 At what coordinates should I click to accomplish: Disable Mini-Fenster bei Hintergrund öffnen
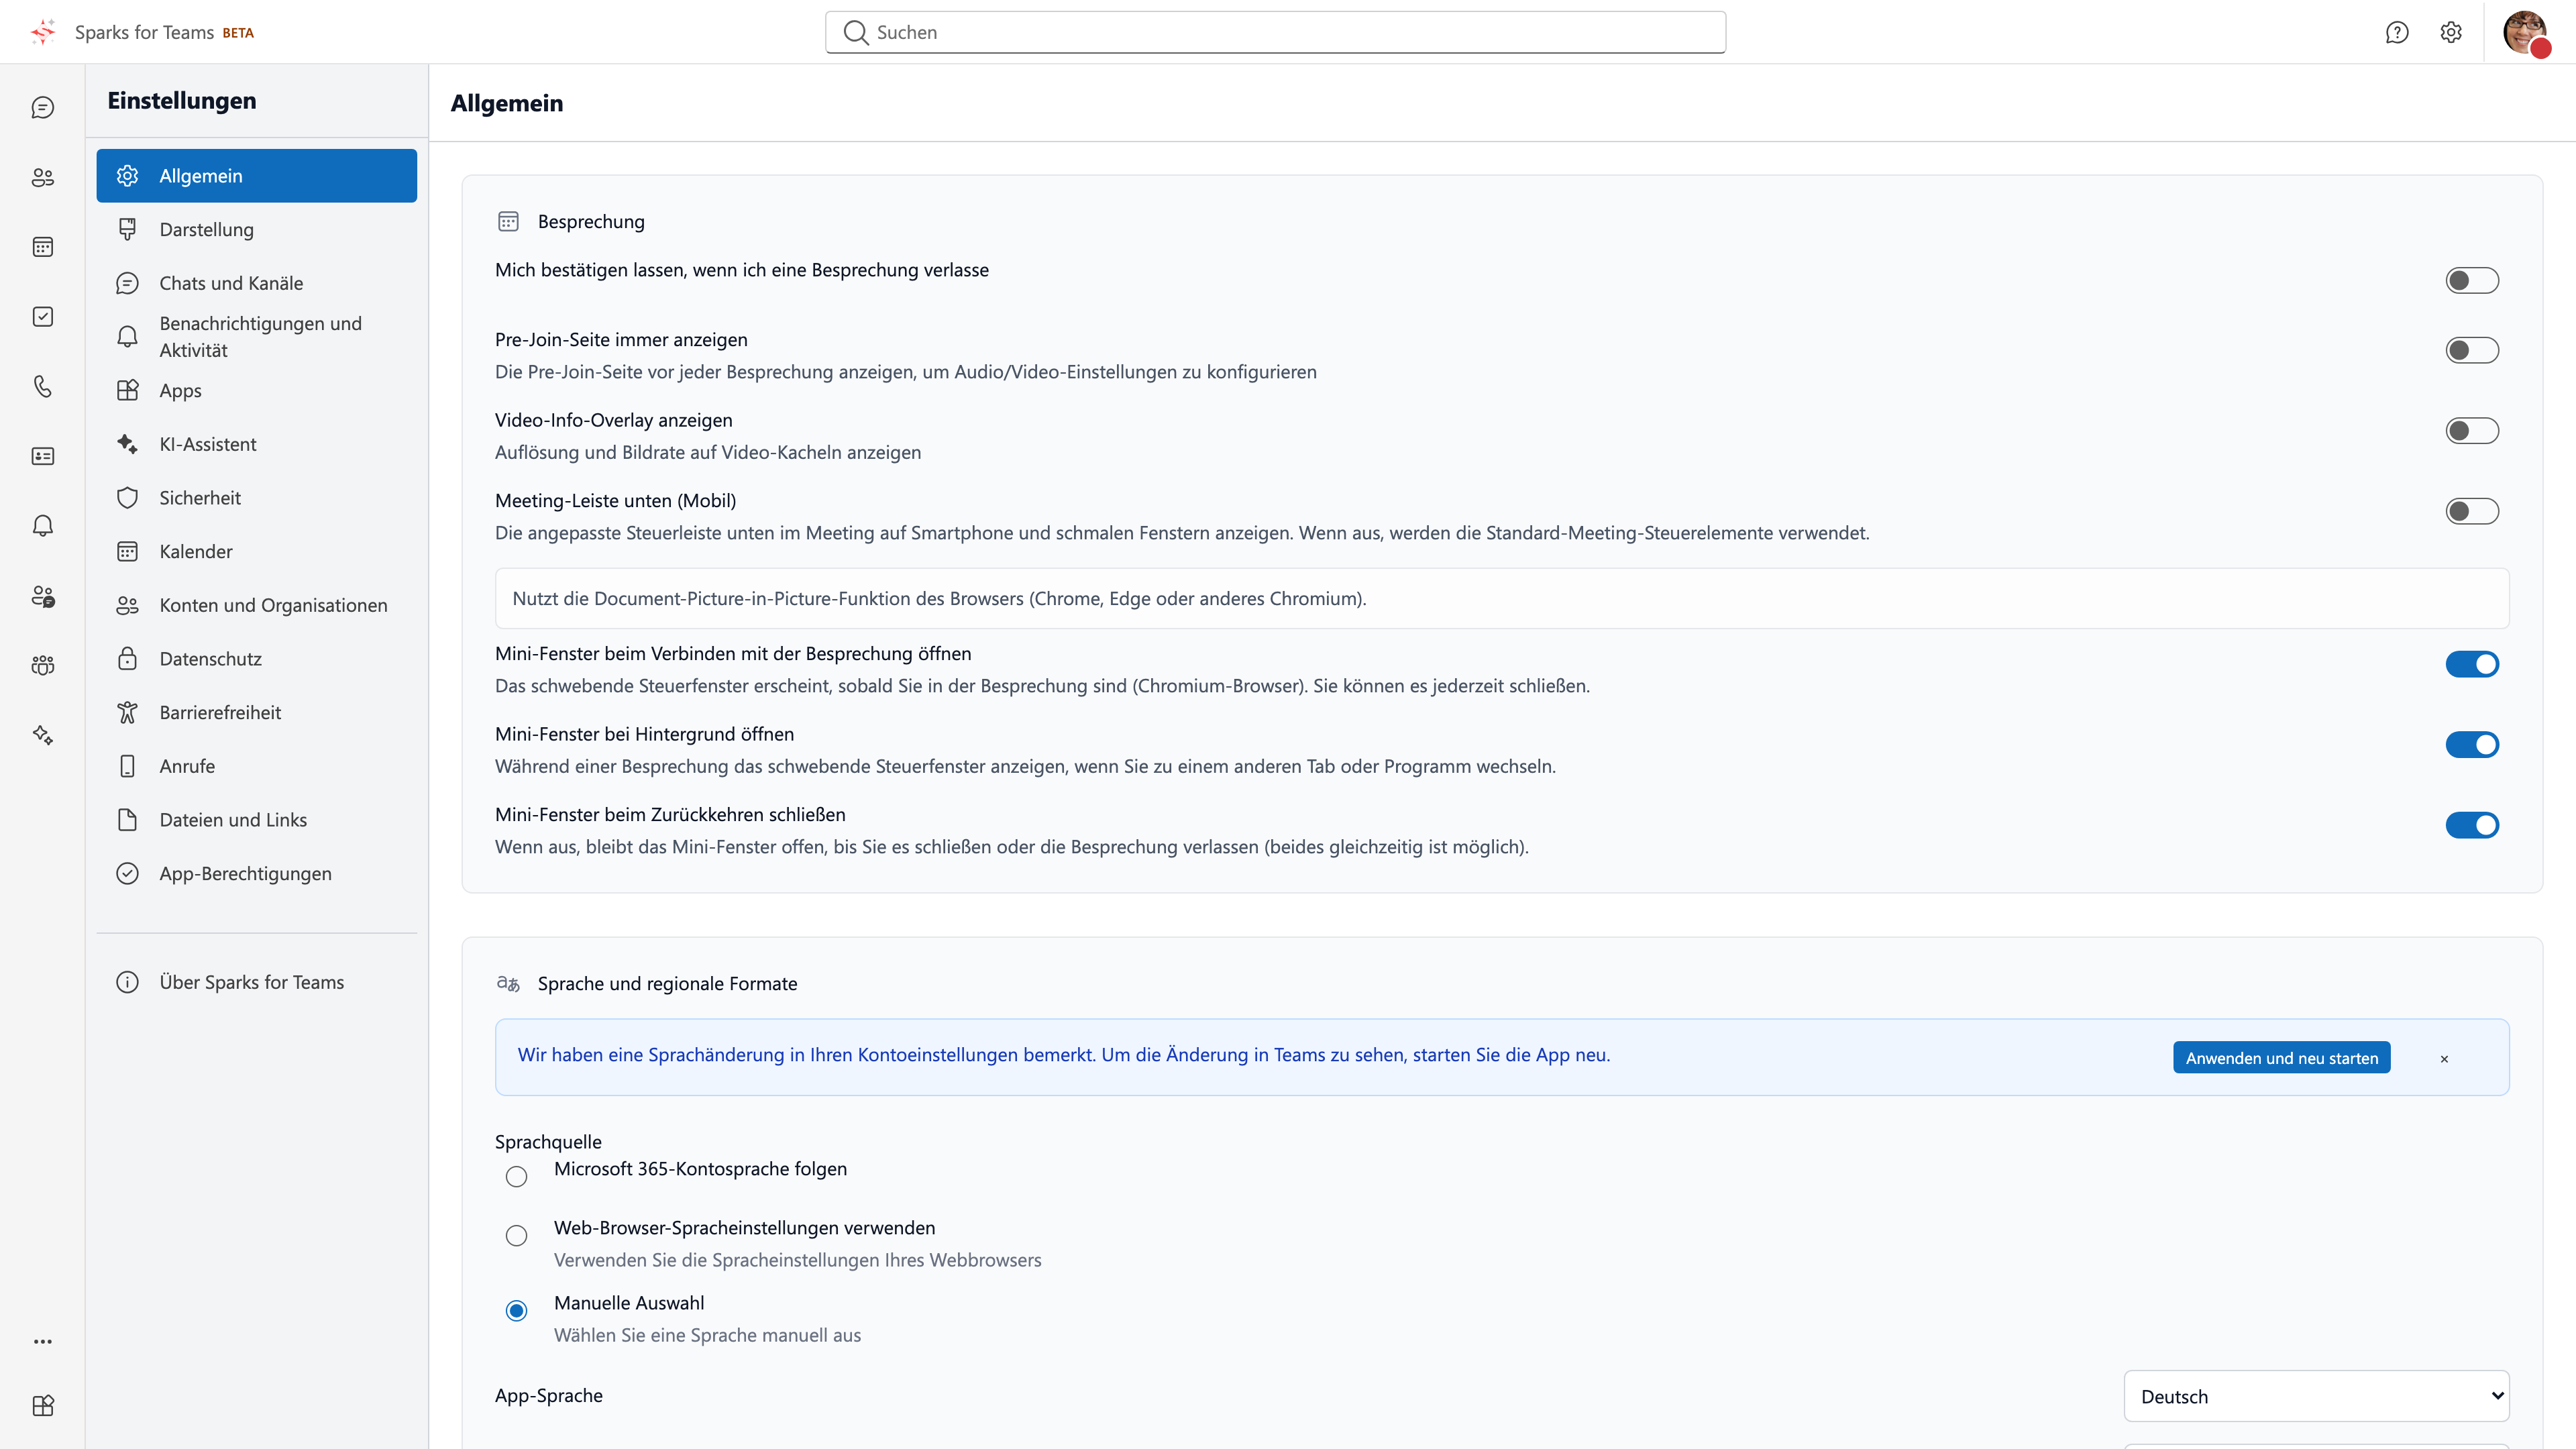pos(2472,745)
